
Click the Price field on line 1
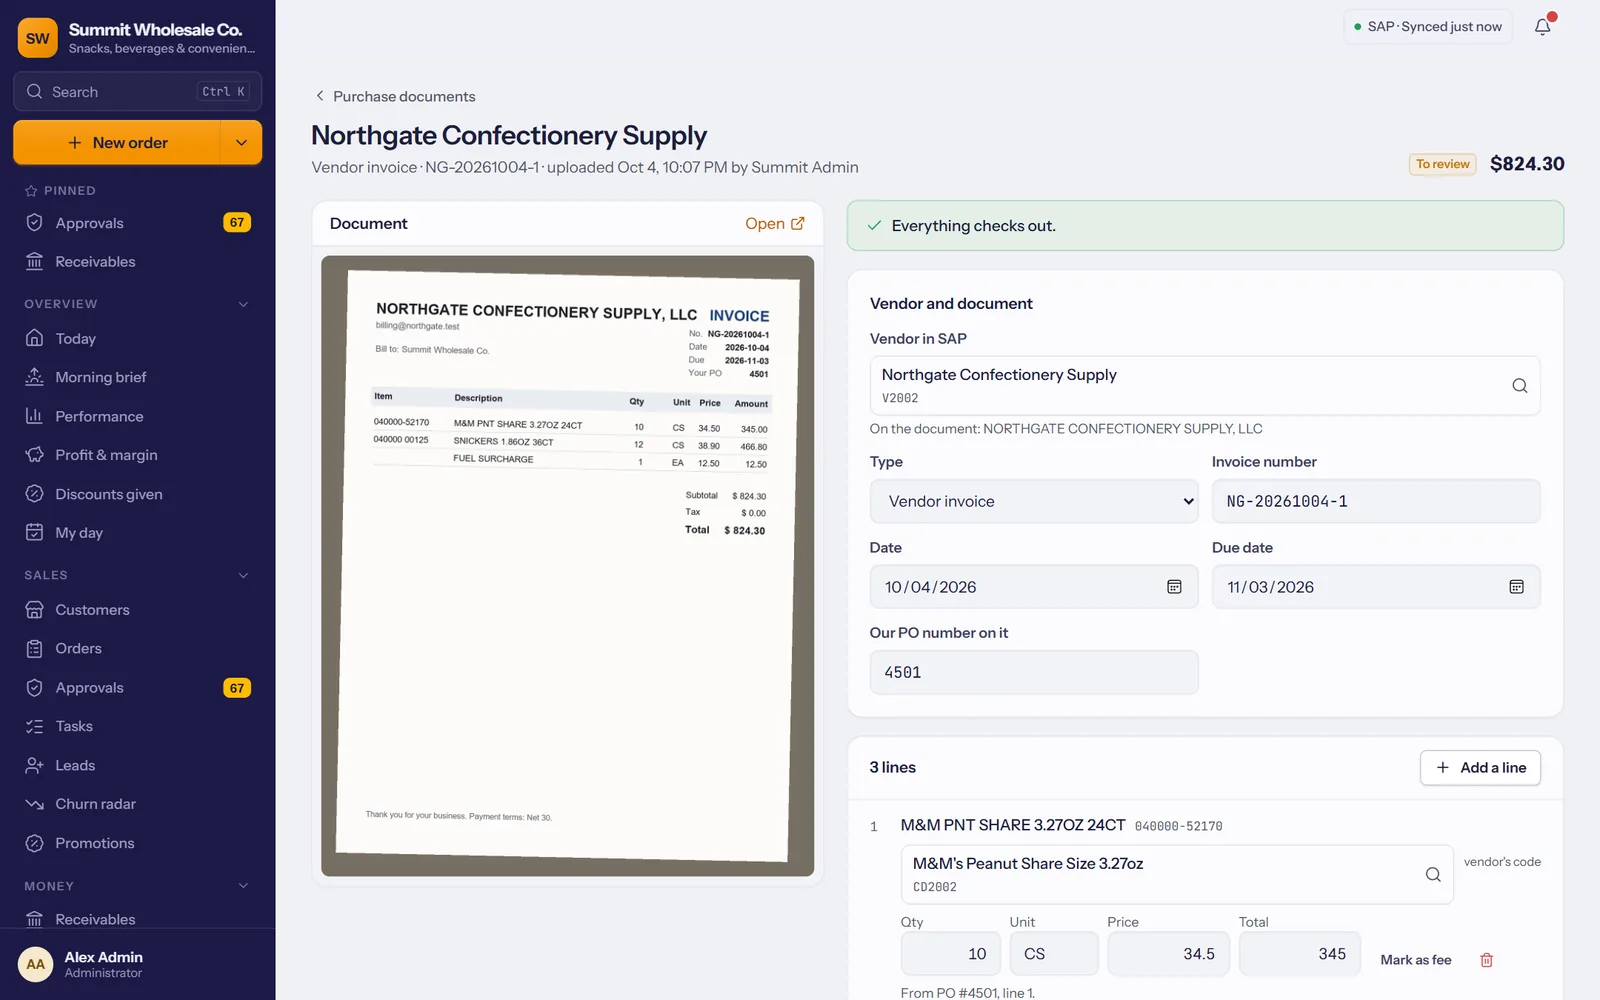tap(1168, 954)
